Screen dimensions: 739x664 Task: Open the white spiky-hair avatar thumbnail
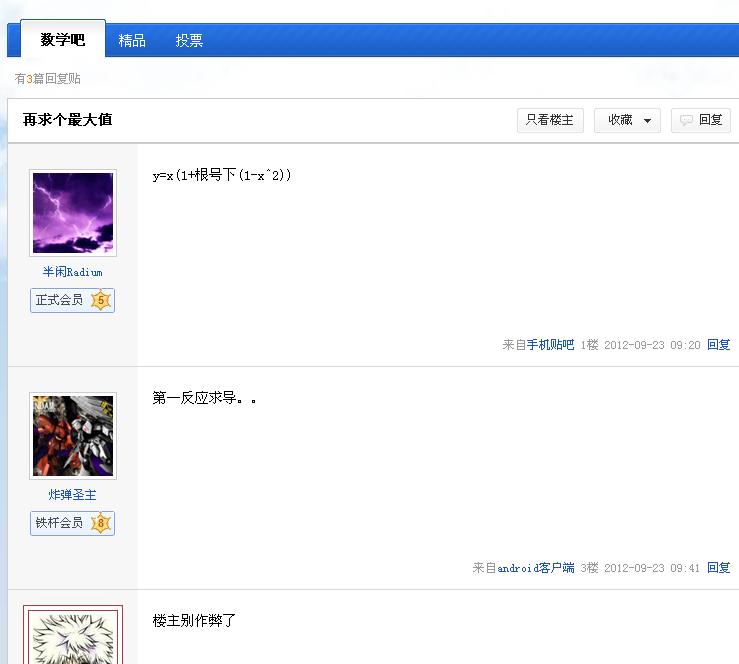coord(73,635)
